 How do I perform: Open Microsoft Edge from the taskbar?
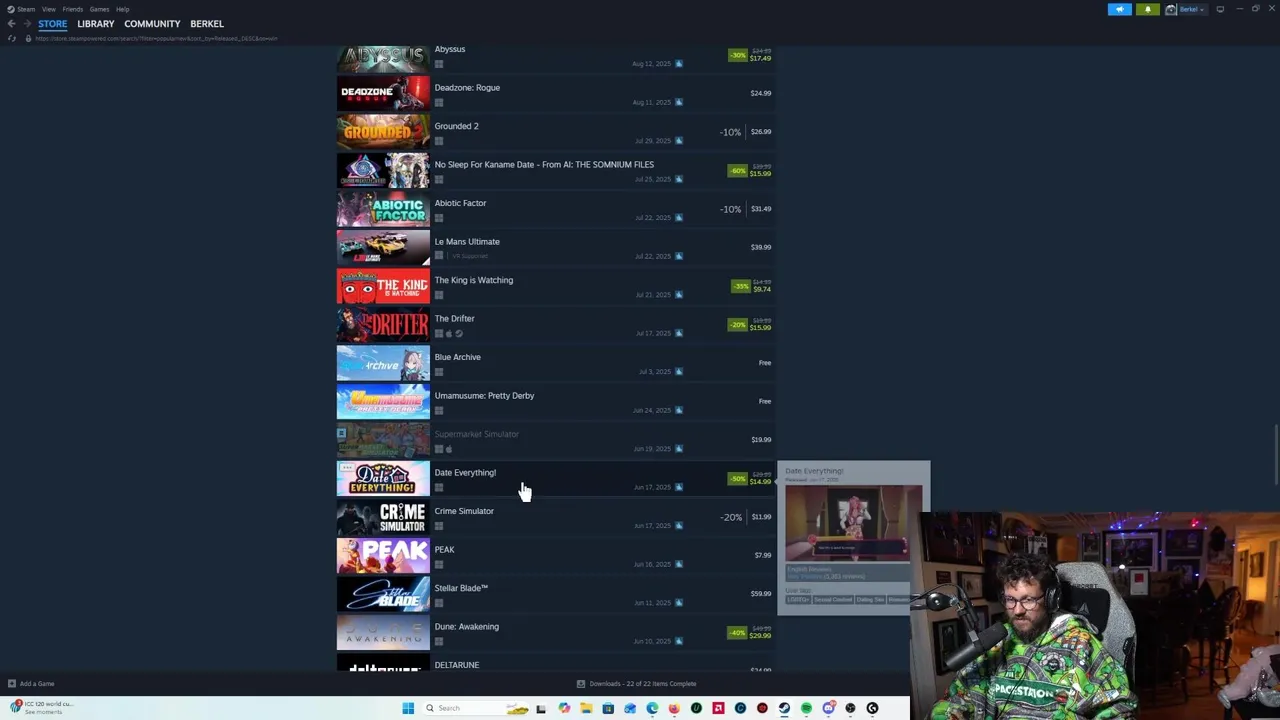pos(652,708)
